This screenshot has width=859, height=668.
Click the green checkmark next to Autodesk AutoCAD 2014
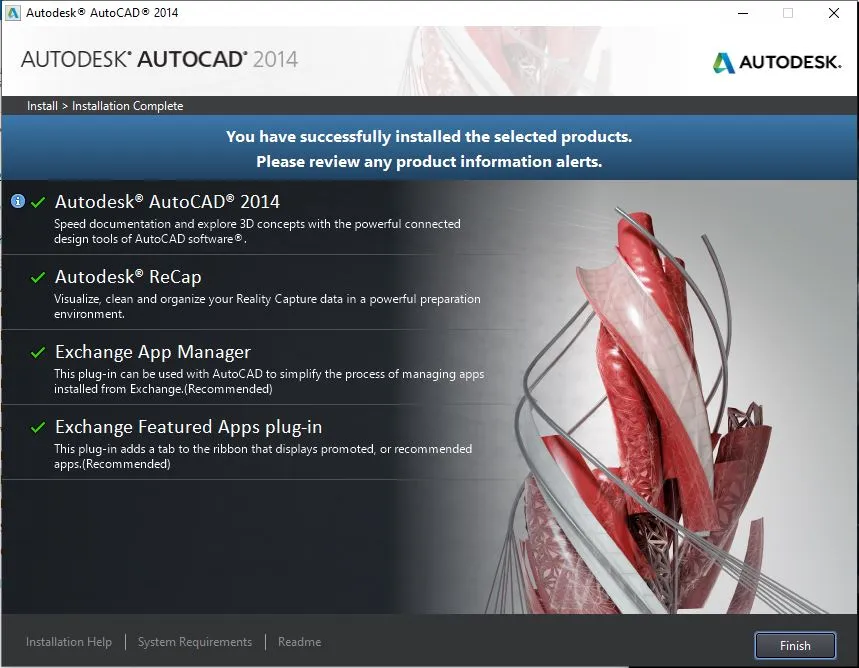[x=39, y=201]
